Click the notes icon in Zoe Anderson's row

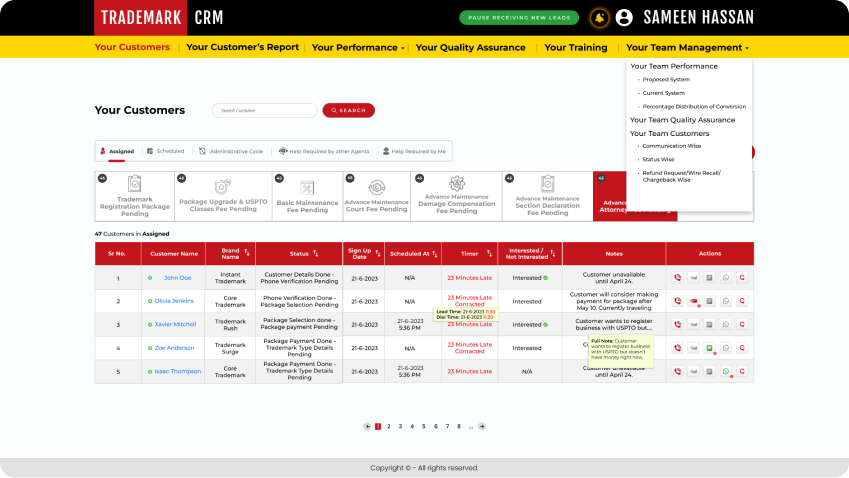710,348
